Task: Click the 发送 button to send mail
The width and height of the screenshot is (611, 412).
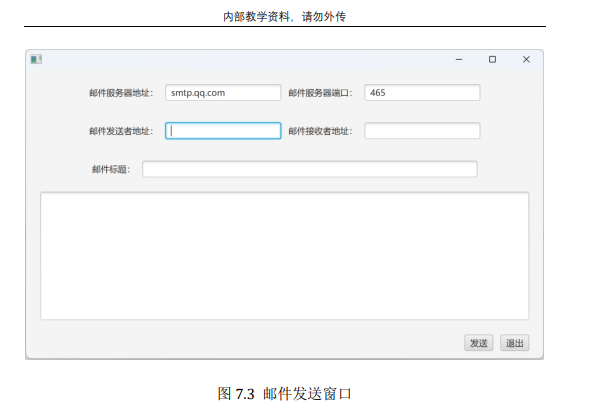Action: tap(479, 343)
